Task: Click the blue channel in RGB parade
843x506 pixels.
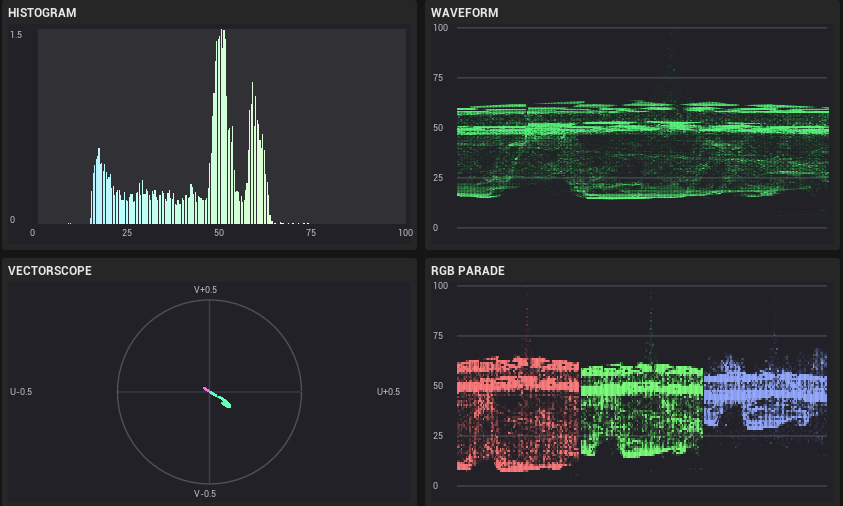Action: click(766, 391)
